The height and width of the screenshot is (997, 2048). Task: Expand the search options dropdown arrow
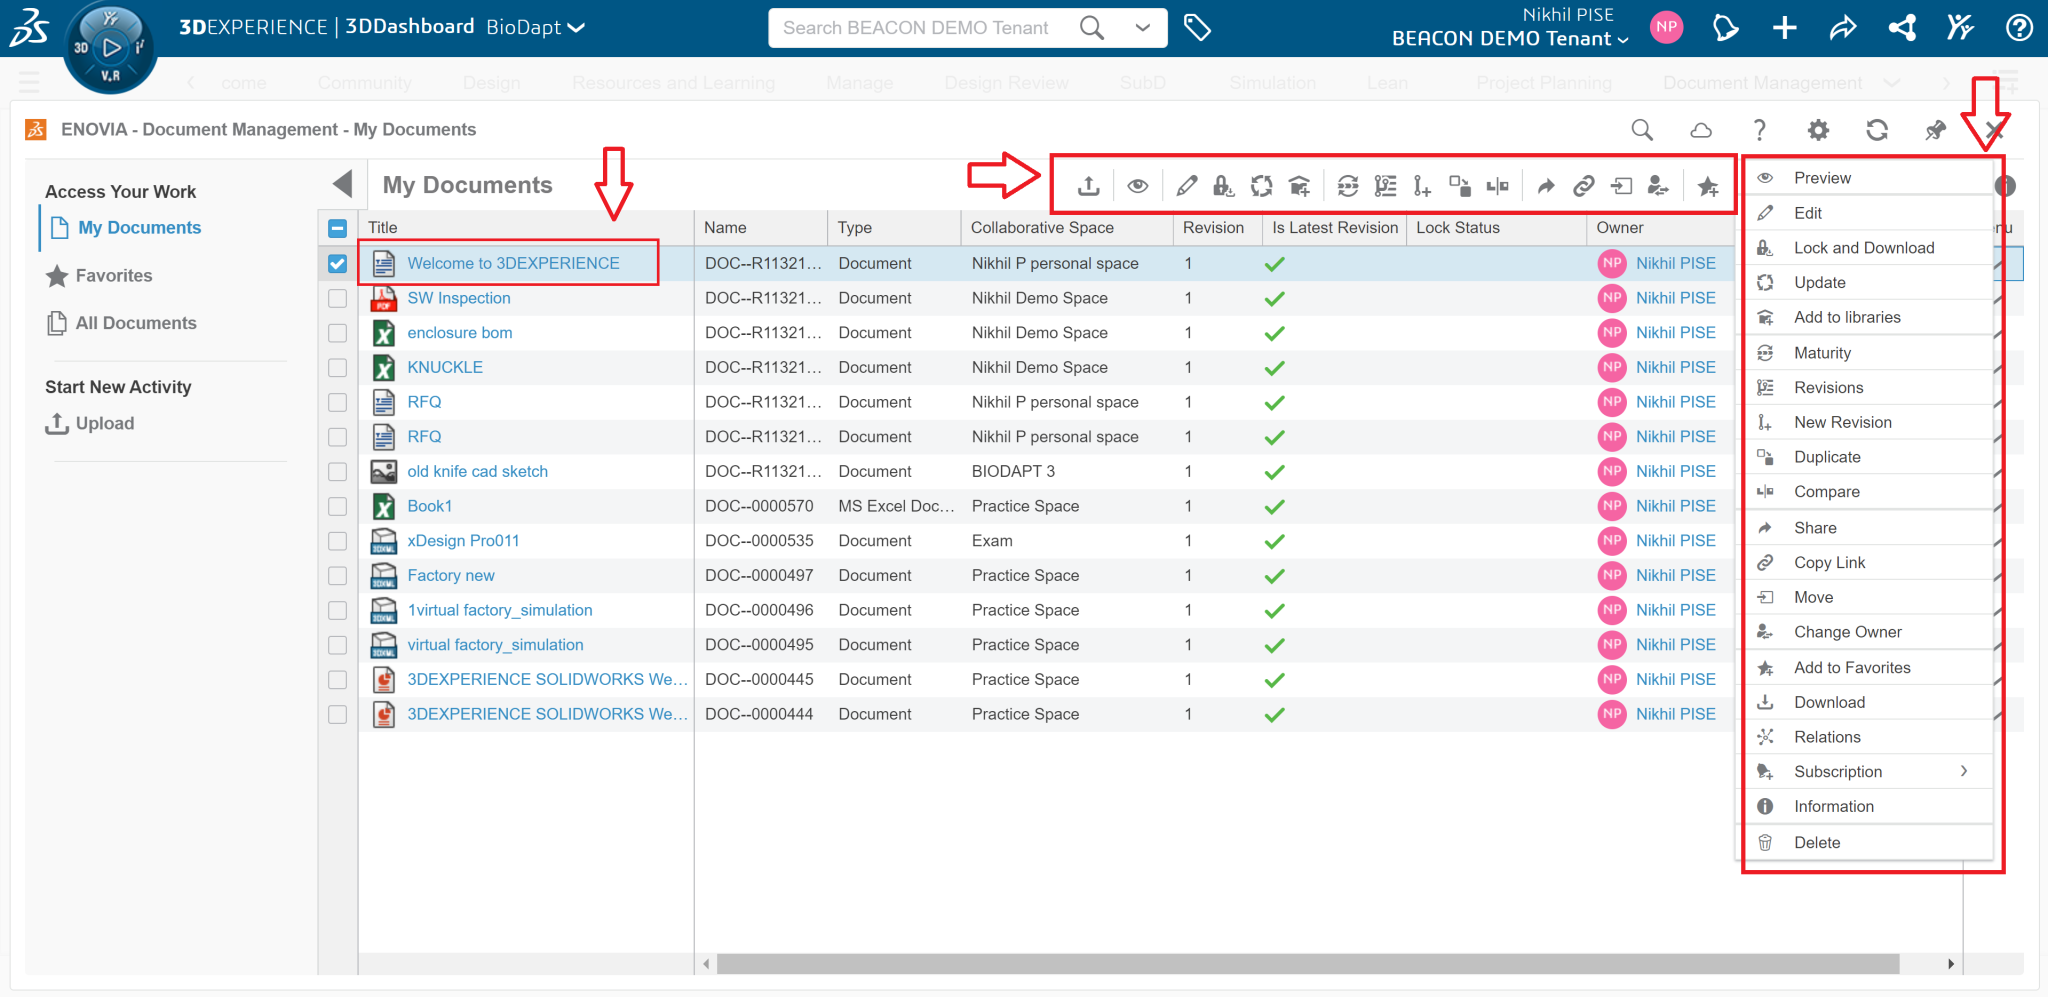tap(1142, 28)
